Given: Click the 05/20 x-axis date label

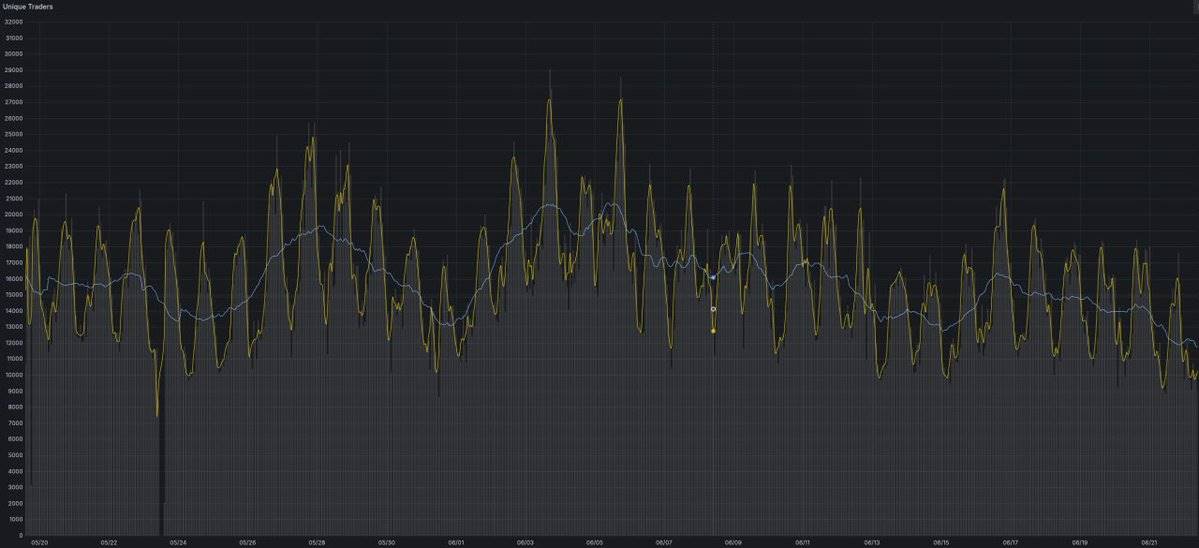Looking at the screenshot, I should (x=39, y=542).
